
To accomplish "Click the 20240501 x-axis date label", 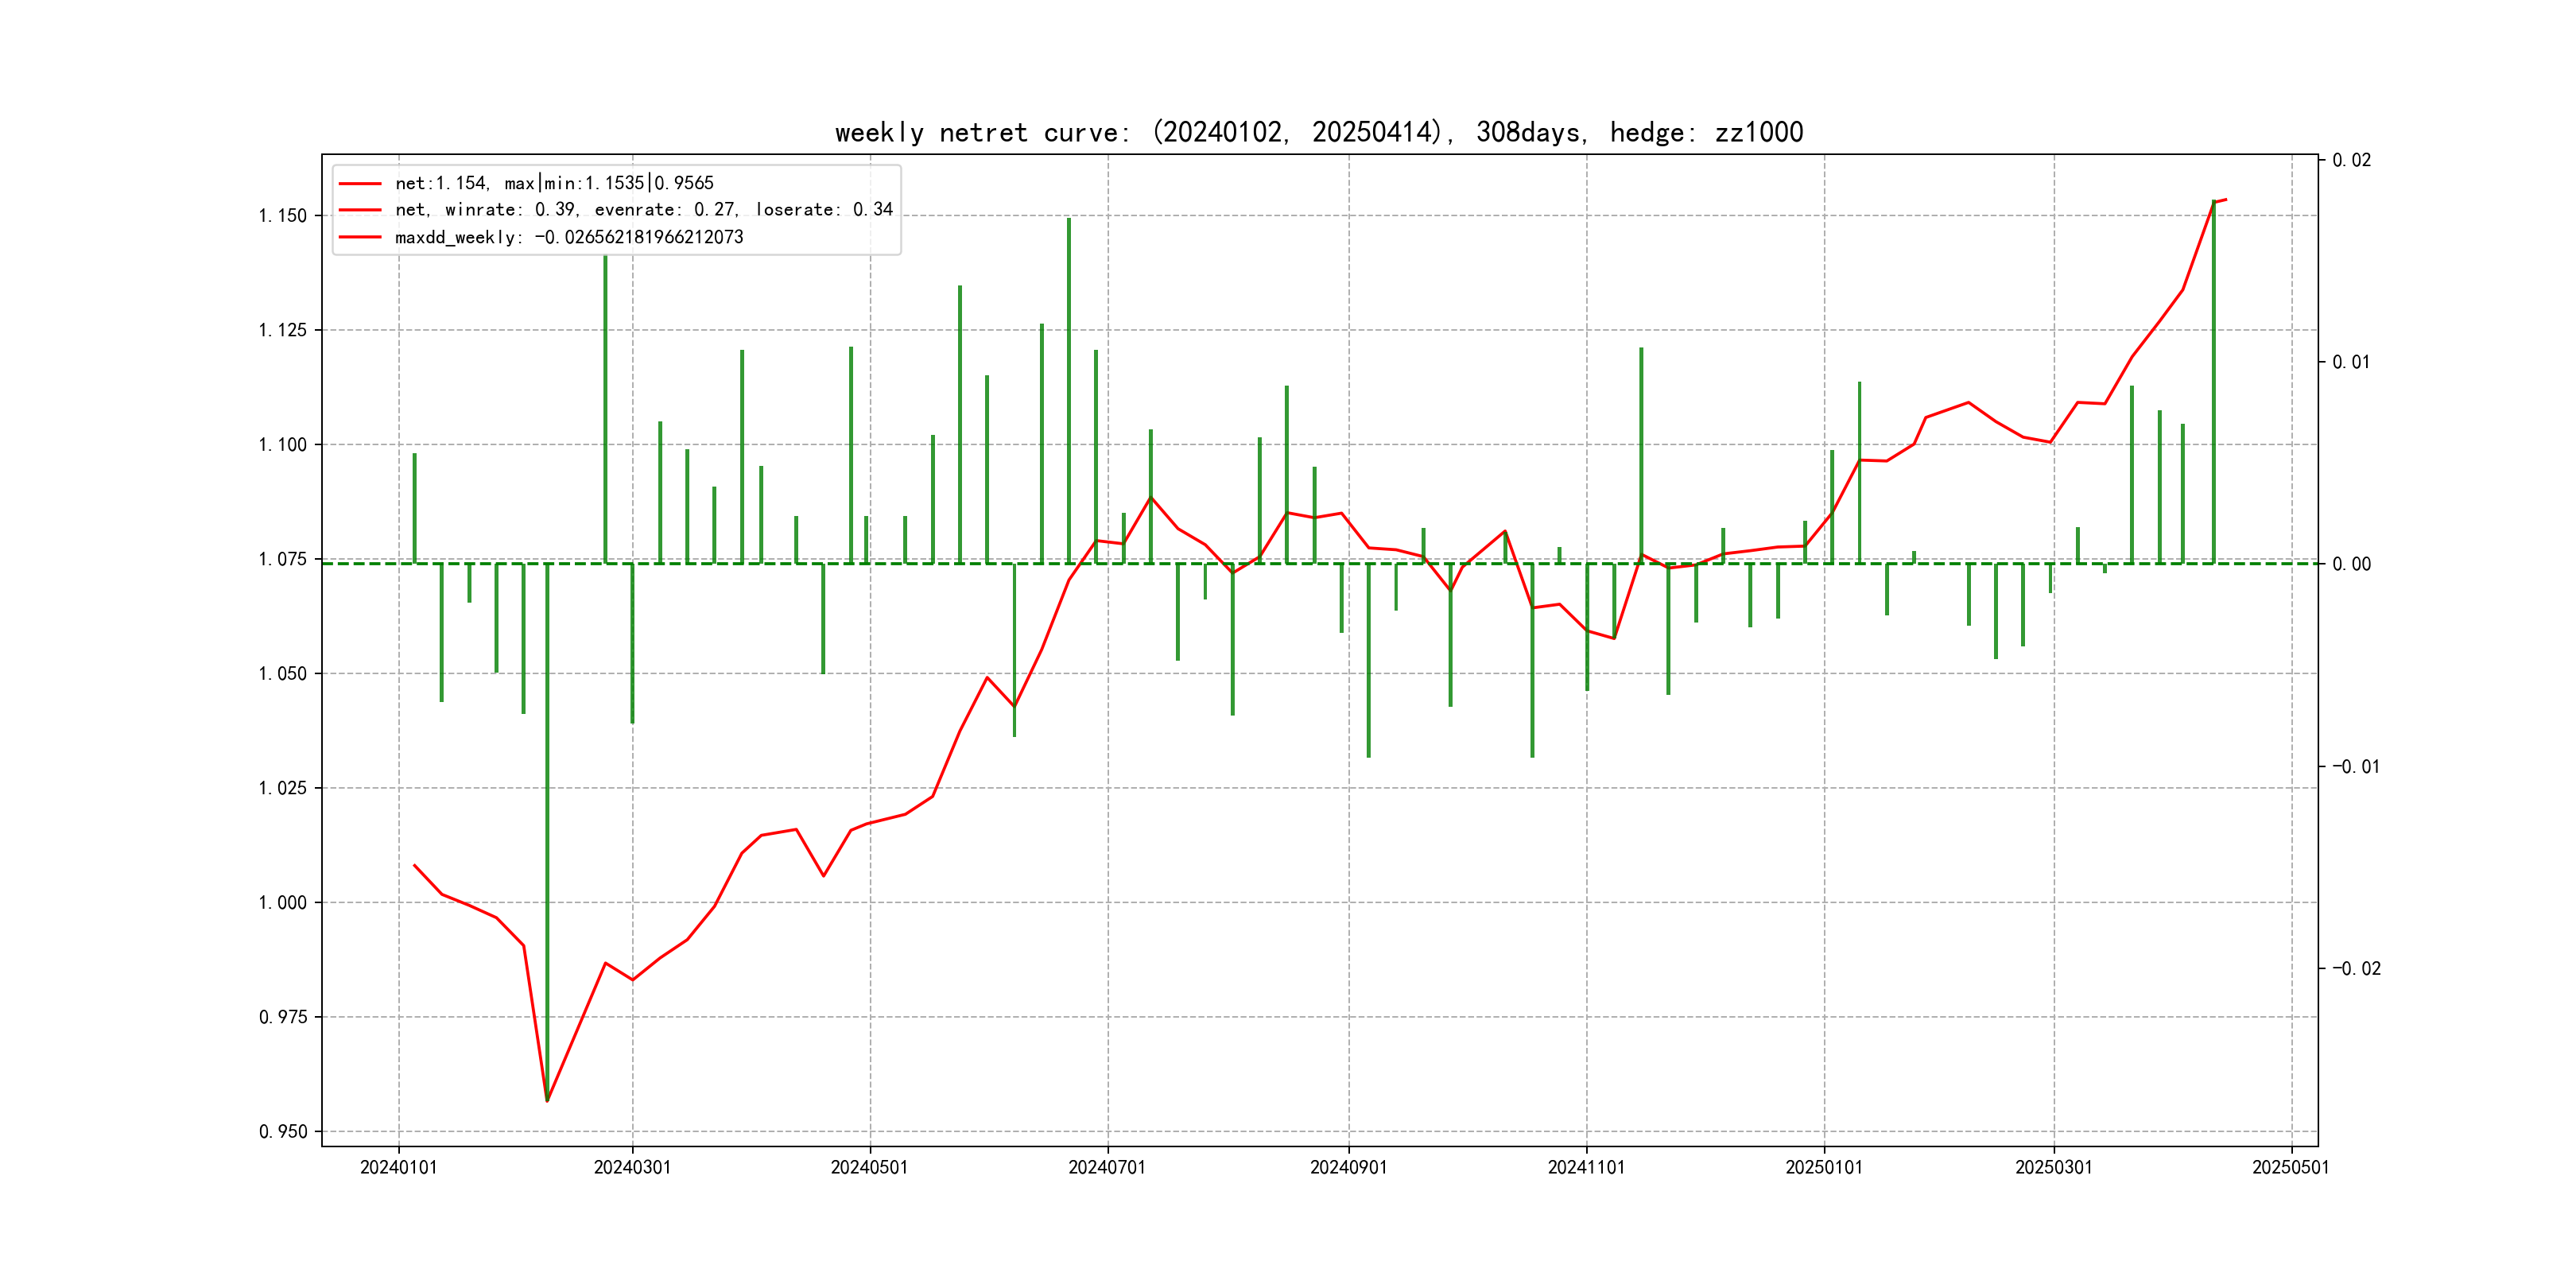I will (x=869, y=1168).
